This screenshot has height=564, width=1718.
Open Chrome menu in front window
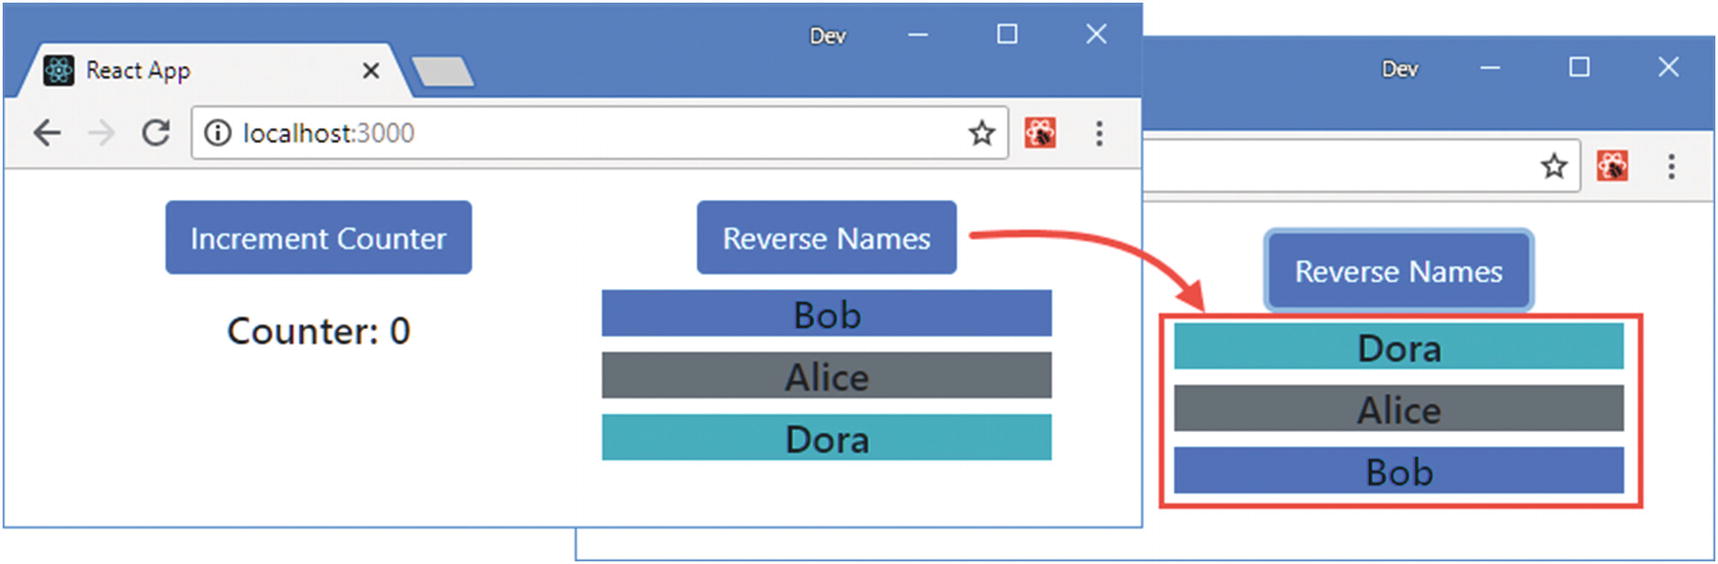click(x=1099, y=133)
